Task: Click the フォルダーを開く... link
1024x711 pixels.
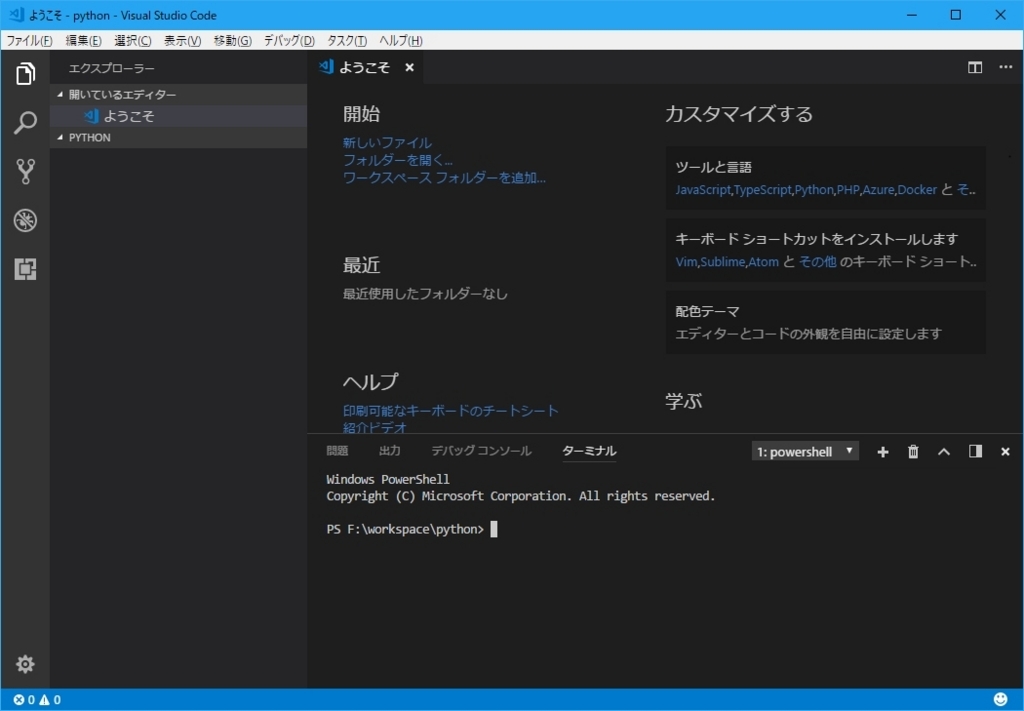Action: coord(398,160)
